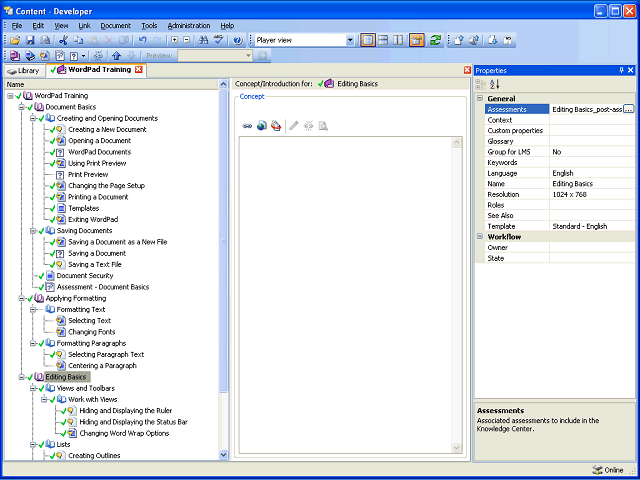Image resolution: width=640 pixels, height=480 pixels.
Task: Click the Link new topic toolbar icon
Action: (x=44, y=56)
